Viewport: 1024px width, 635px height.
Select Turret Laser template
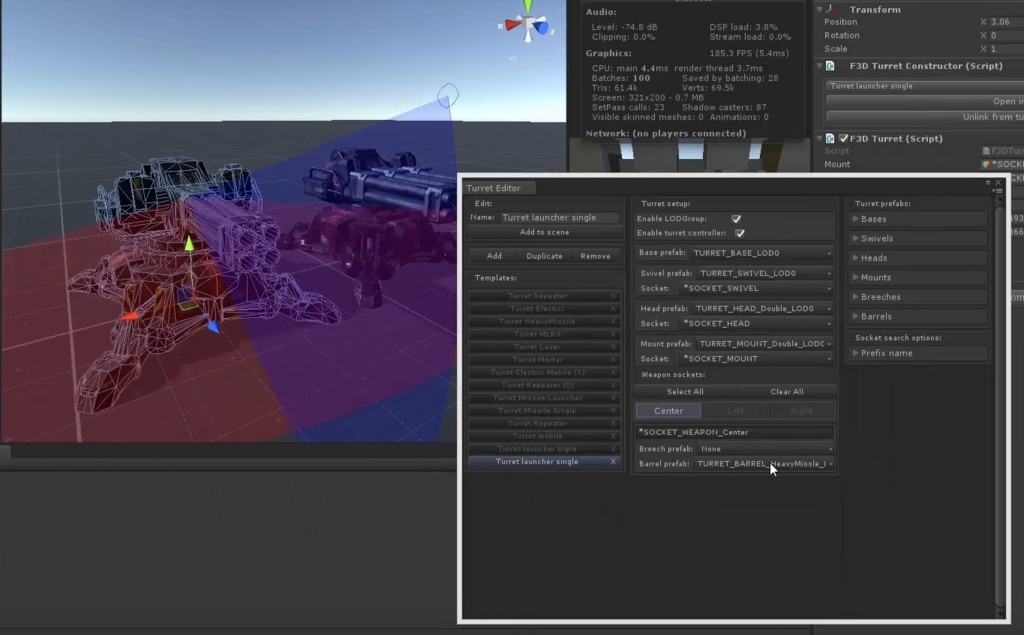click(537, 347)
